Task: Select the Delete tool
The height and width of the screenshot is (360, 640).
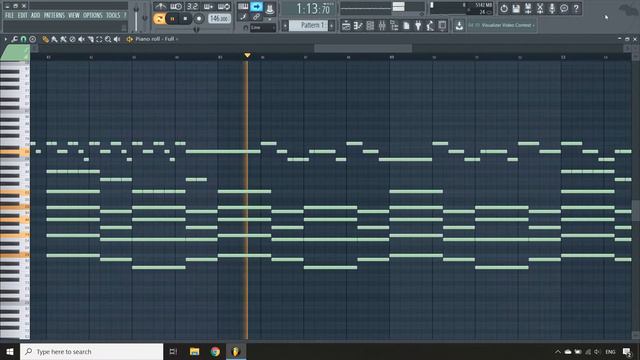Action: click(72, 39)
